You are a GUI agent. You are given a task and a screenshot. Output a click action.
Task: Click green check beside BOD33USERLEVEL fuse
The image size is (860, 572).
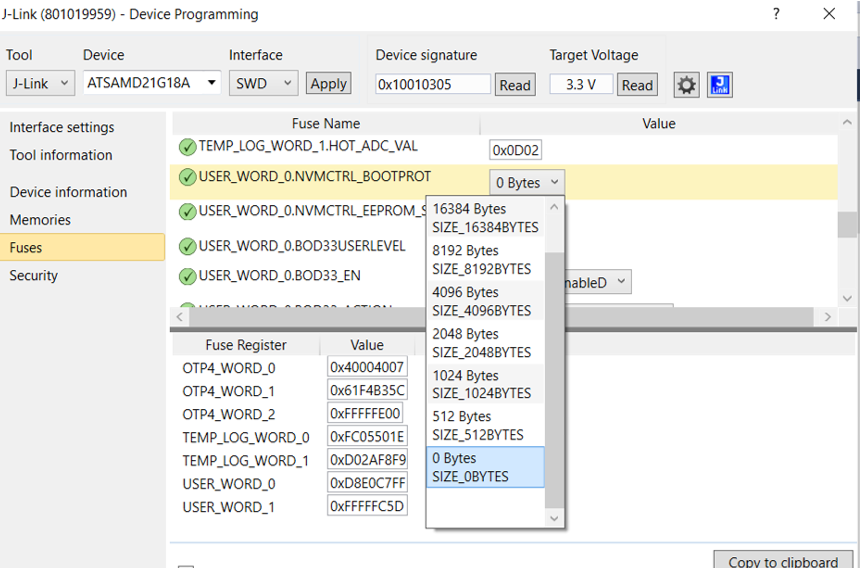(x=187, y=246)
